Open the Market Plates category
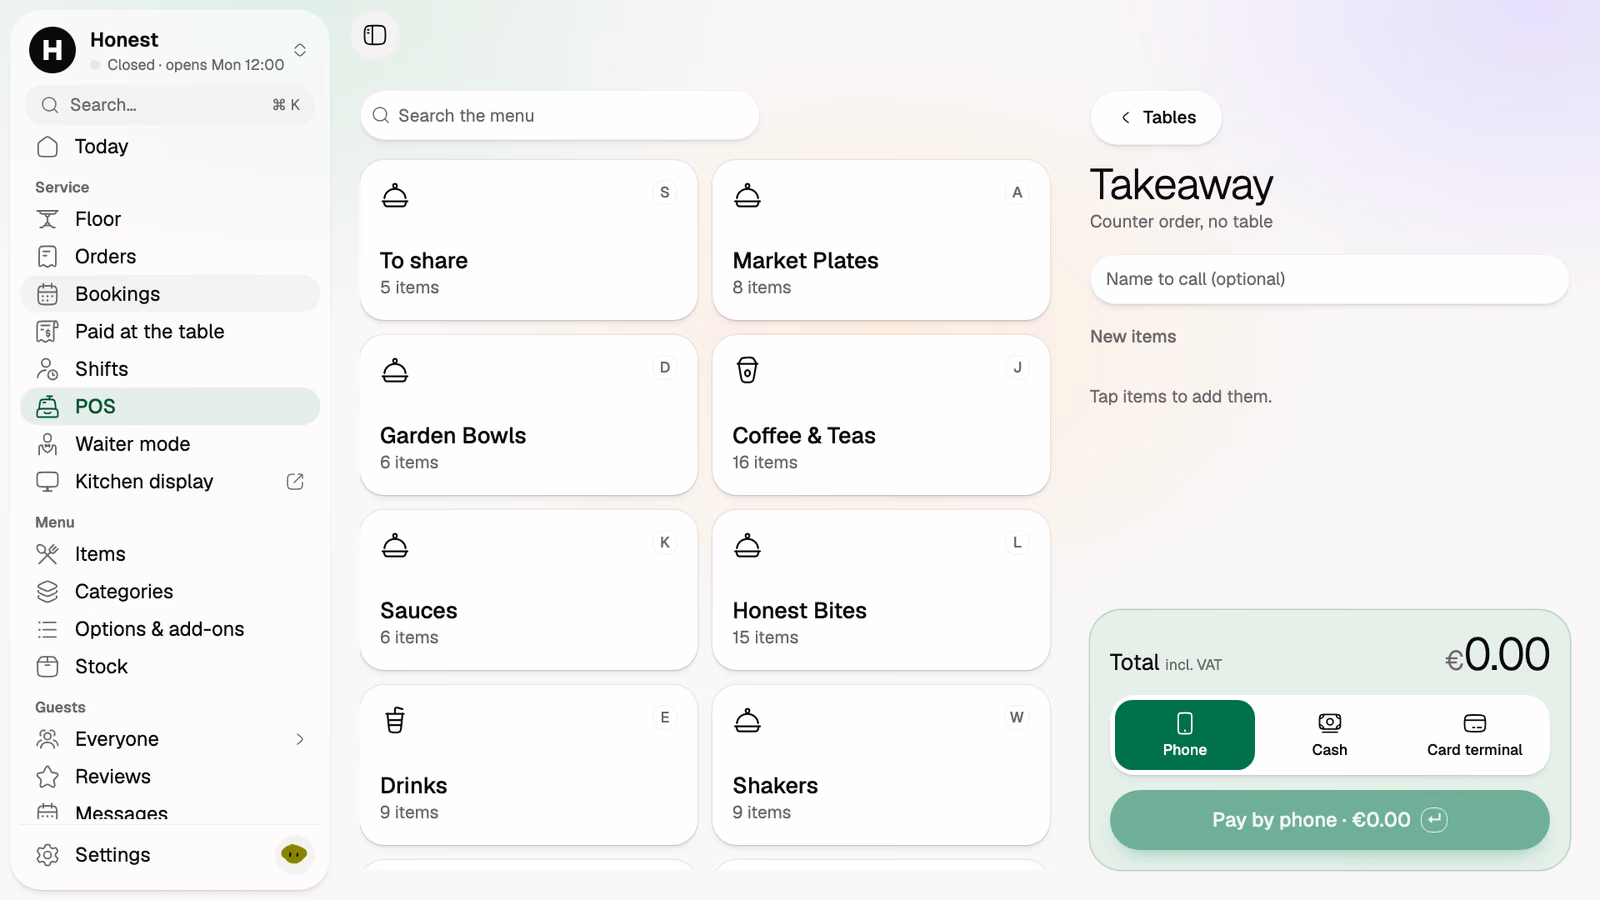The height and width of the screenshot is (900, 1600). click(881, 240)
